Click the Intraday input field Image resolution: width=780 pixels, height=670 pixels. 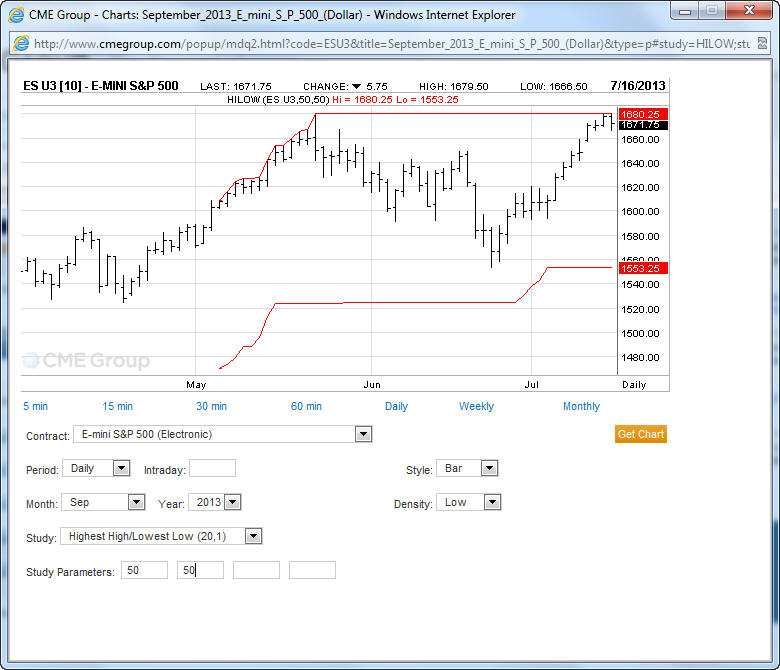coord(212,469)
